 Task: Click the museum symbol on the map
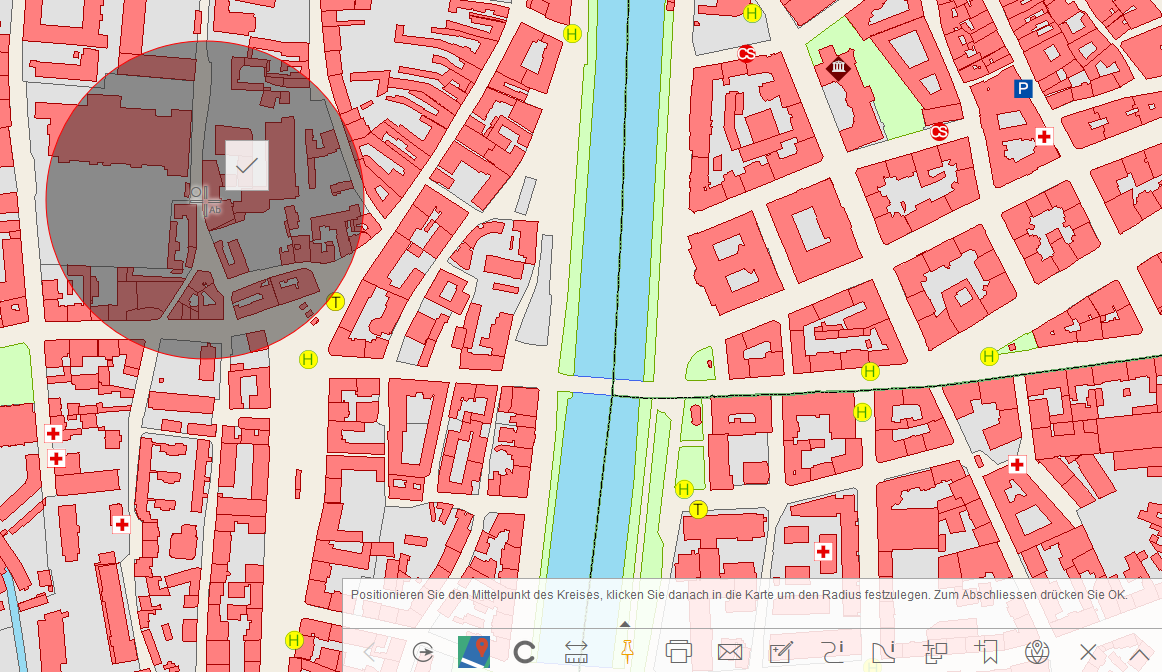tap(838, 70)
